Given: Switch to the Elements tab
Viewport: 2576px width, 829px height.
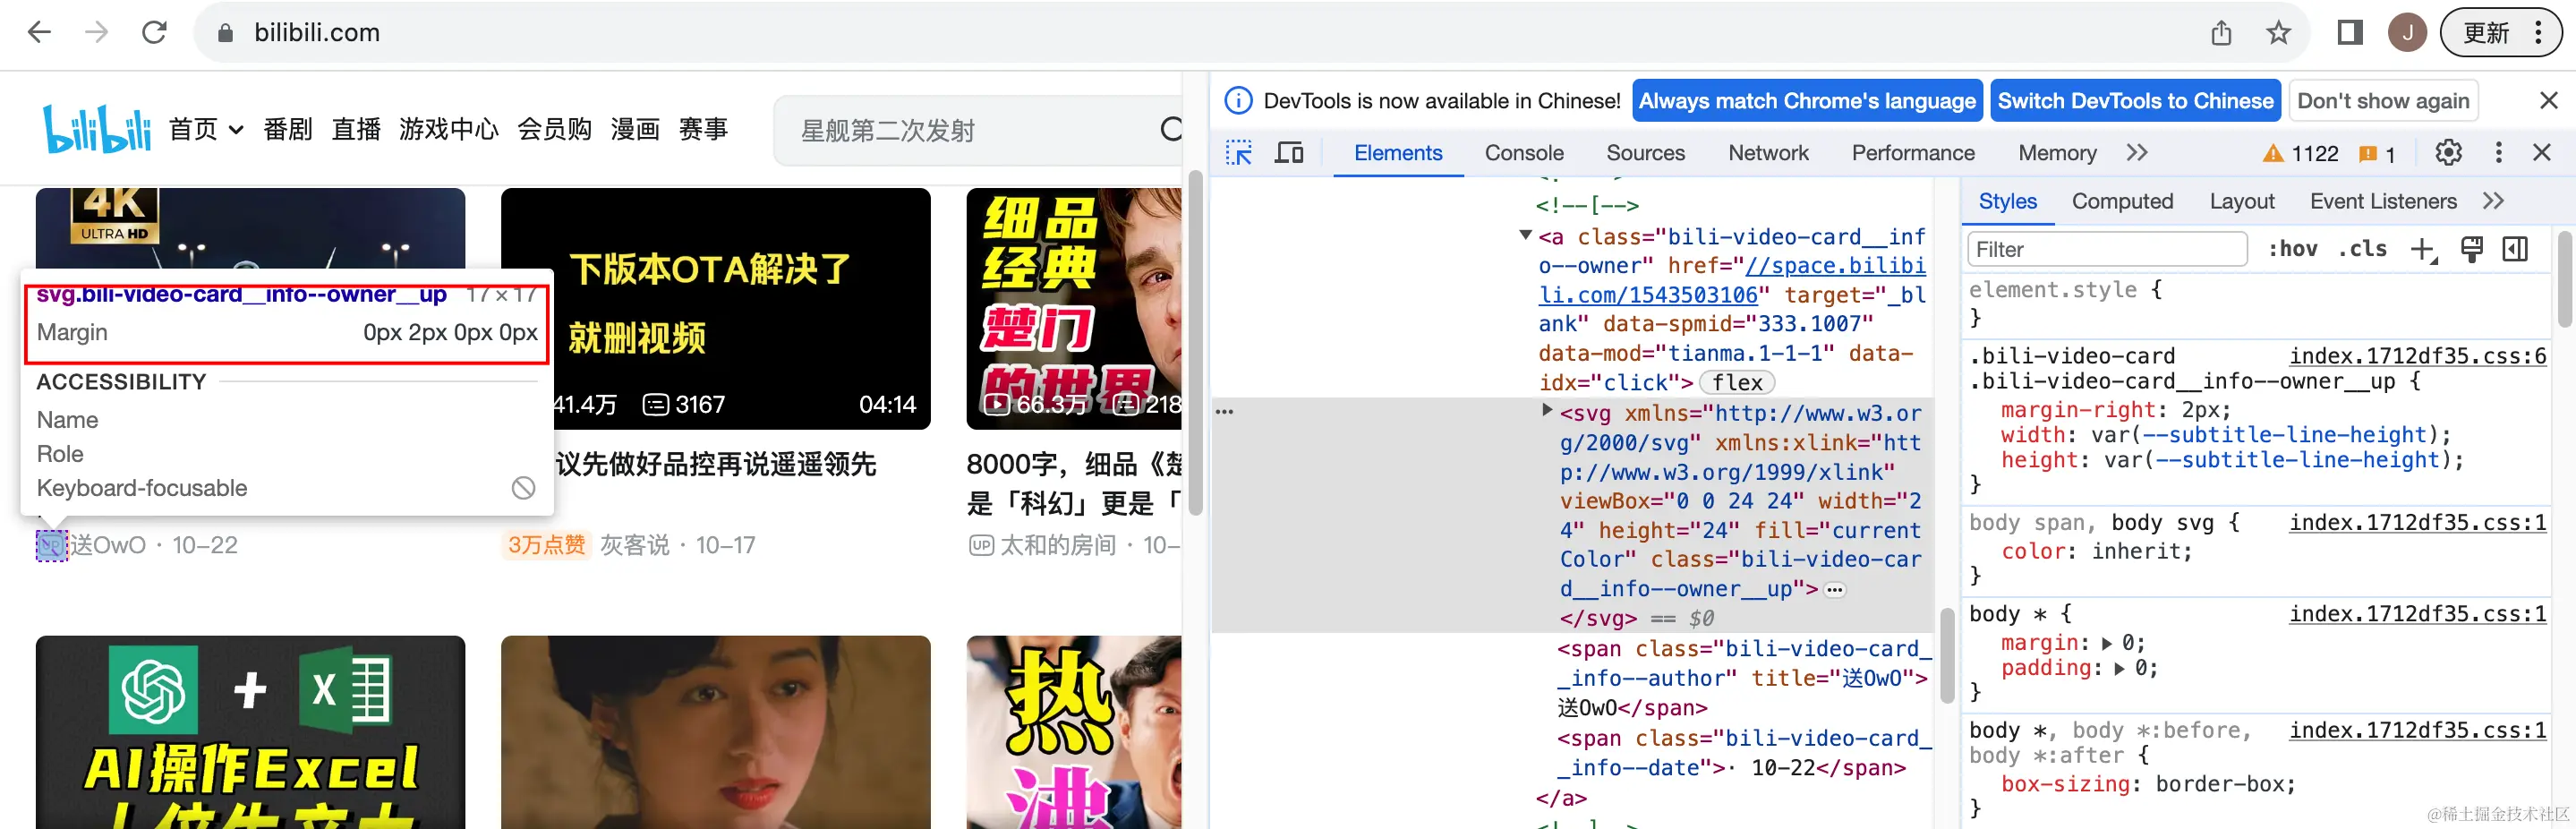Looking at the screenshot, I should [x=1398, y=153].
